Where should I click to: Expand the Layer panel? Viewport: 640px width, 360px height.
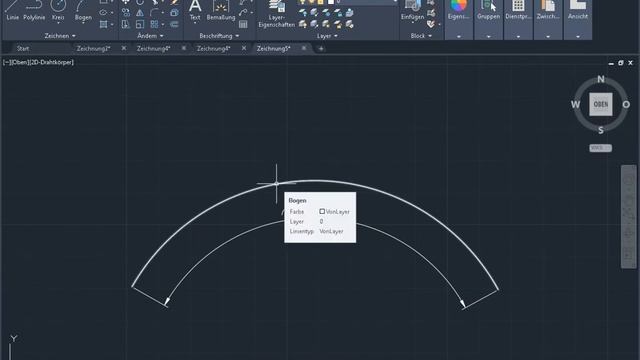coord(327,36)
